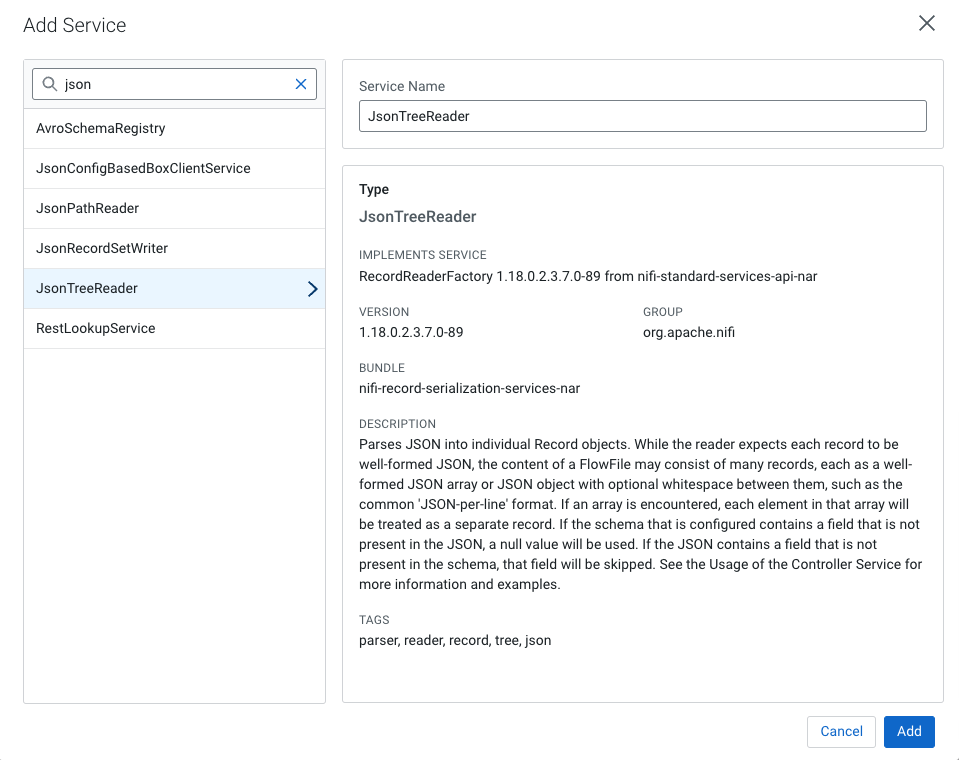The height and width of the screenshot is (760, 959).
Task: Focus the service search field
Action: click(x=175, y=85)
